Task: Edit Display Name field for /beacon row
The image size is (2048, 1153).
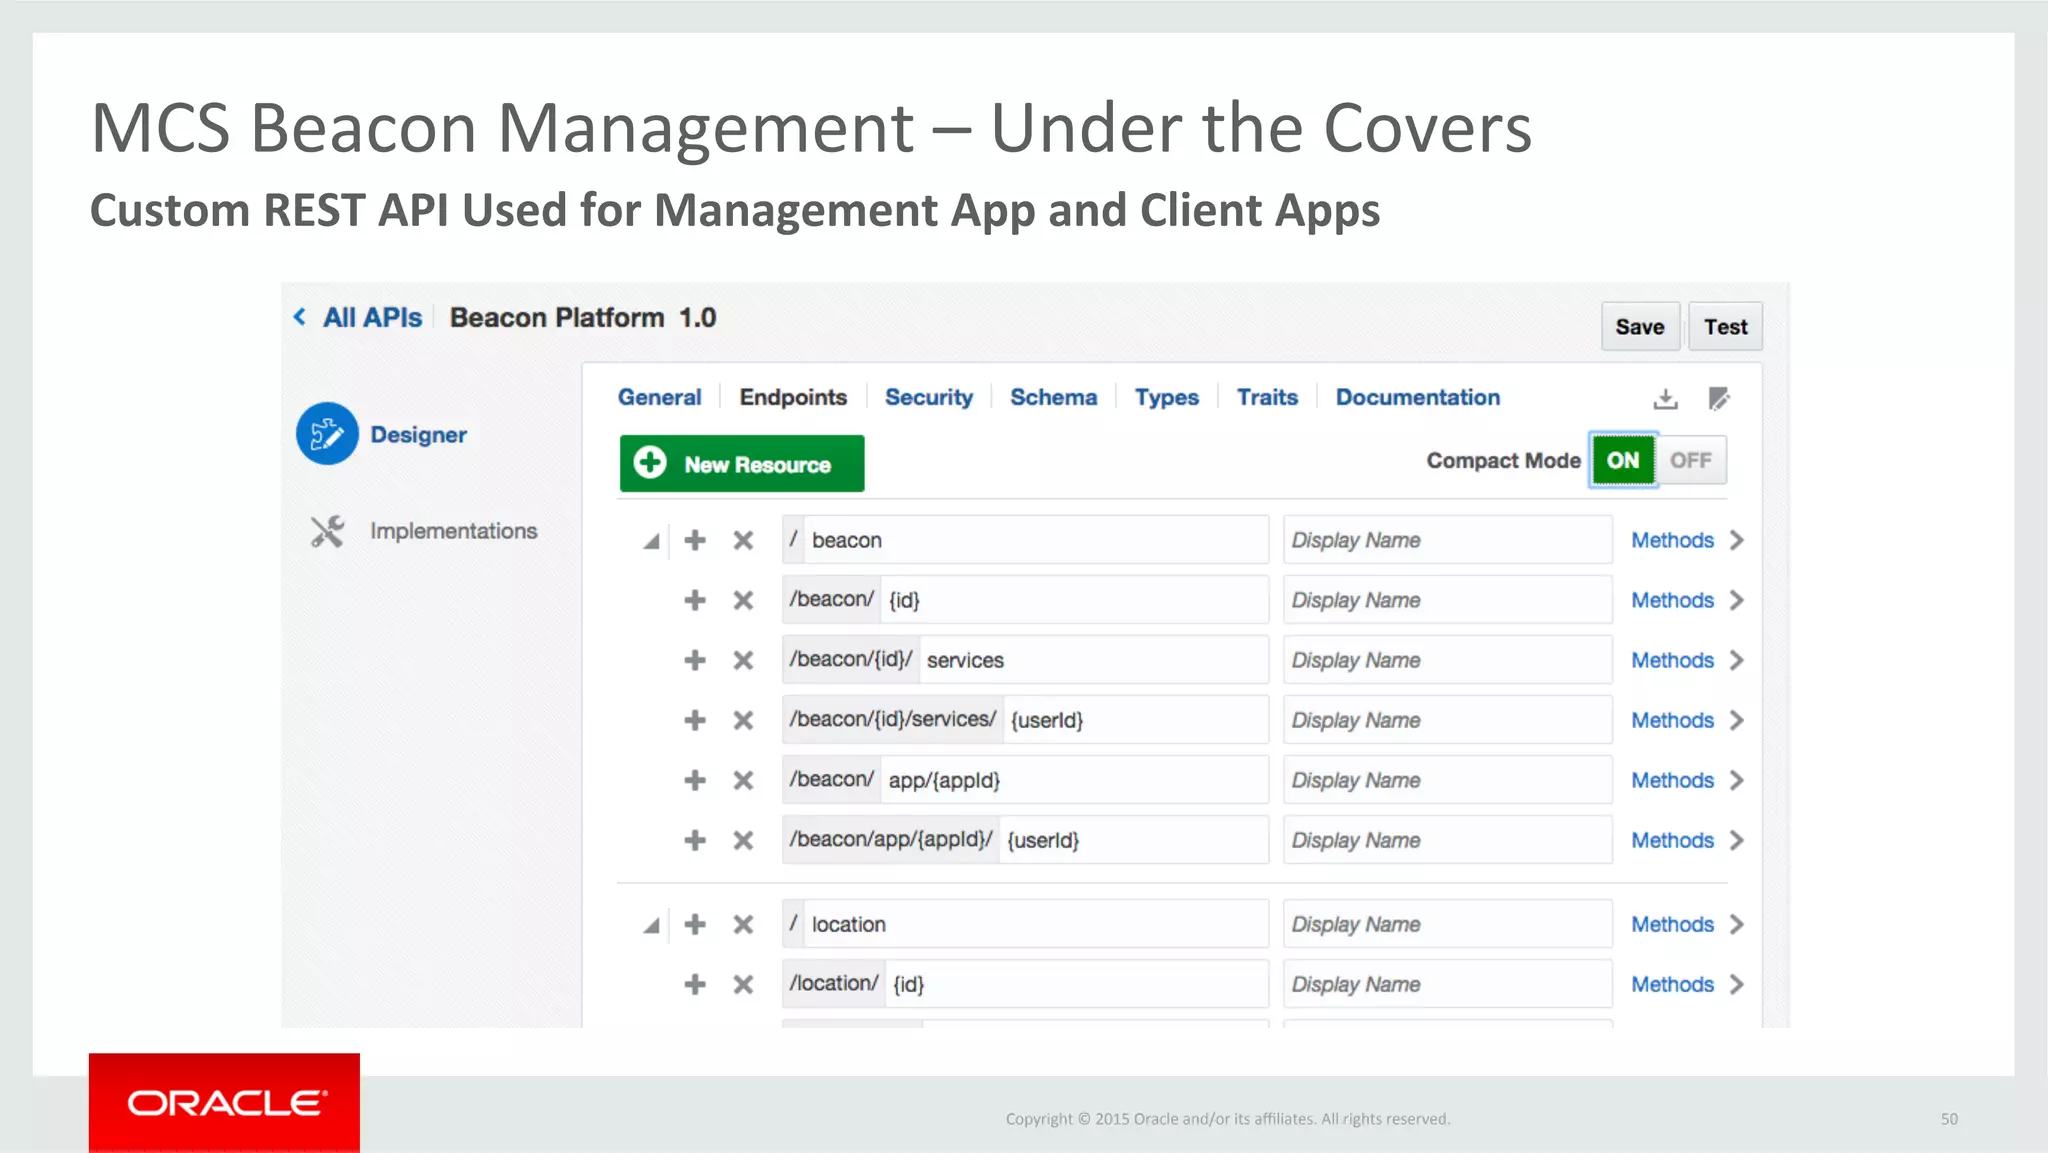Action: (x=1448, y=540)
